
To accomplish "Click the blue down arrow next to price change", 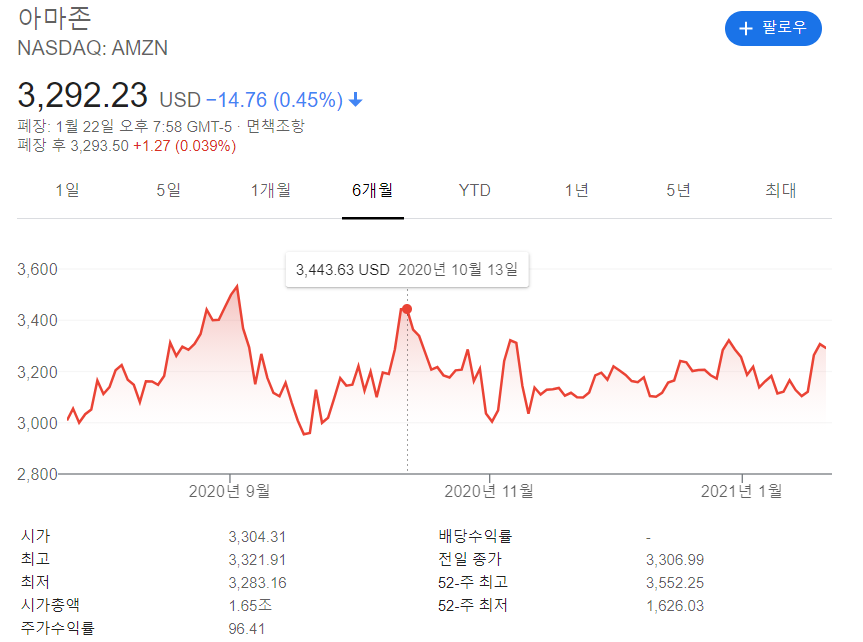I will pos(356,100).
